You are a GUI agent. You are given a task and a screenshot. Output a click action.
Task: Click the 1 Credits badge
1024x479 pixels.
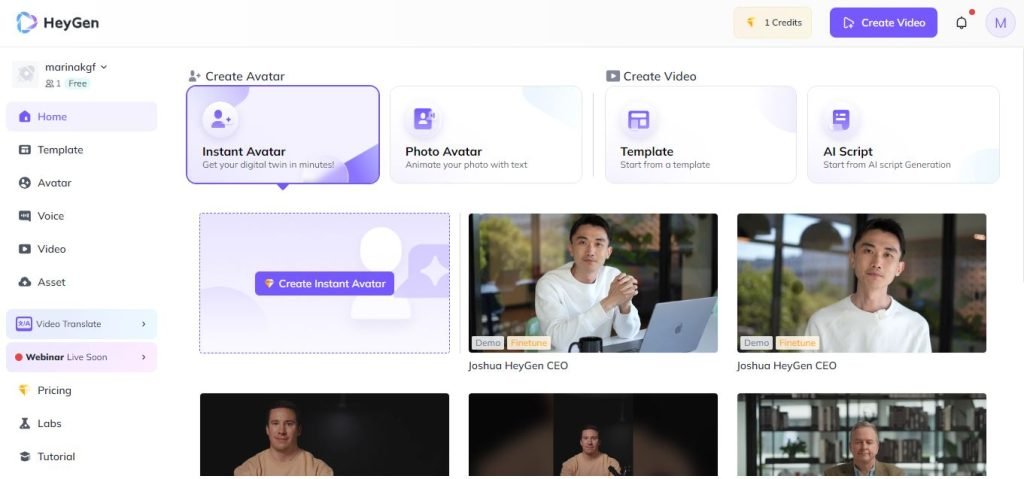[773, 23]
